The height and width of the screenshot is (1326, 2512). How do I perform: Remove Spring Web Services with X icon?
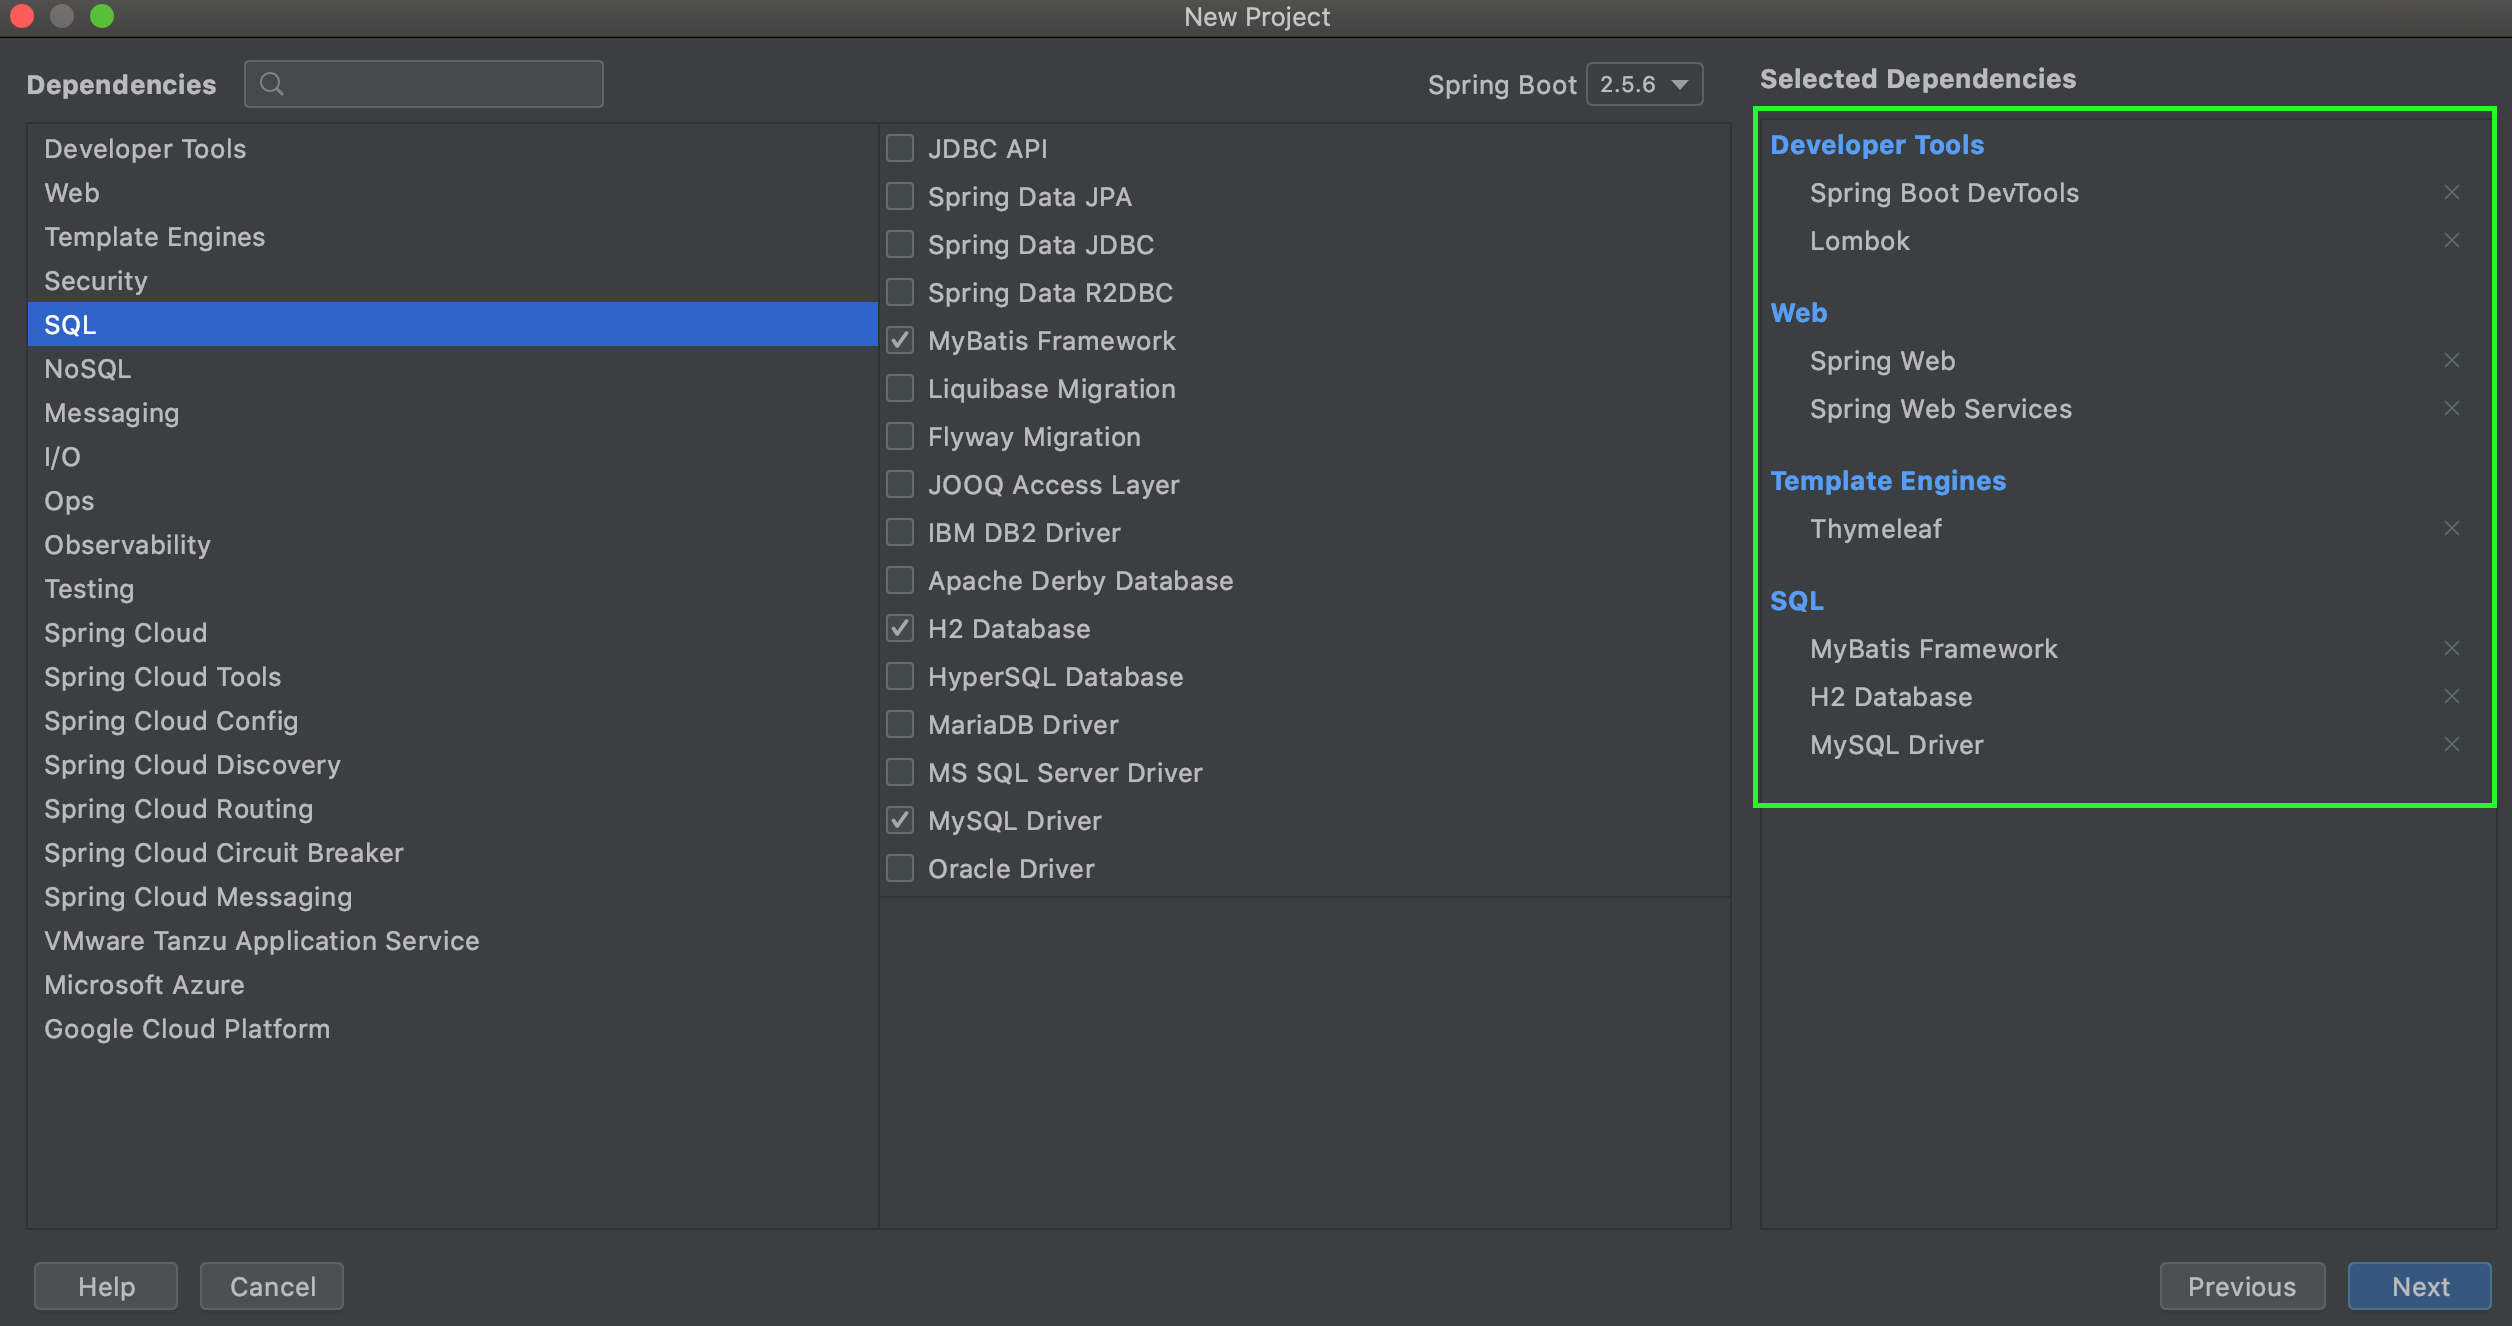tap(2451, 408)
